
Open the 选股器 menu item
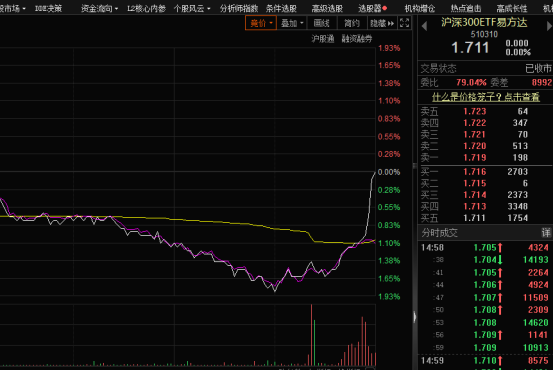tap(372, 8)
